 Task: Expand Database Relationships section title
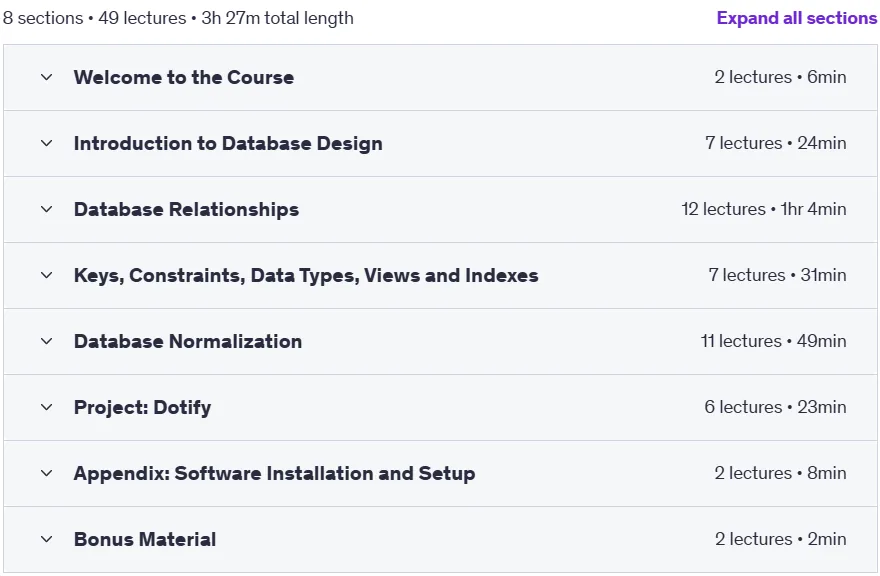coord(186,209)
